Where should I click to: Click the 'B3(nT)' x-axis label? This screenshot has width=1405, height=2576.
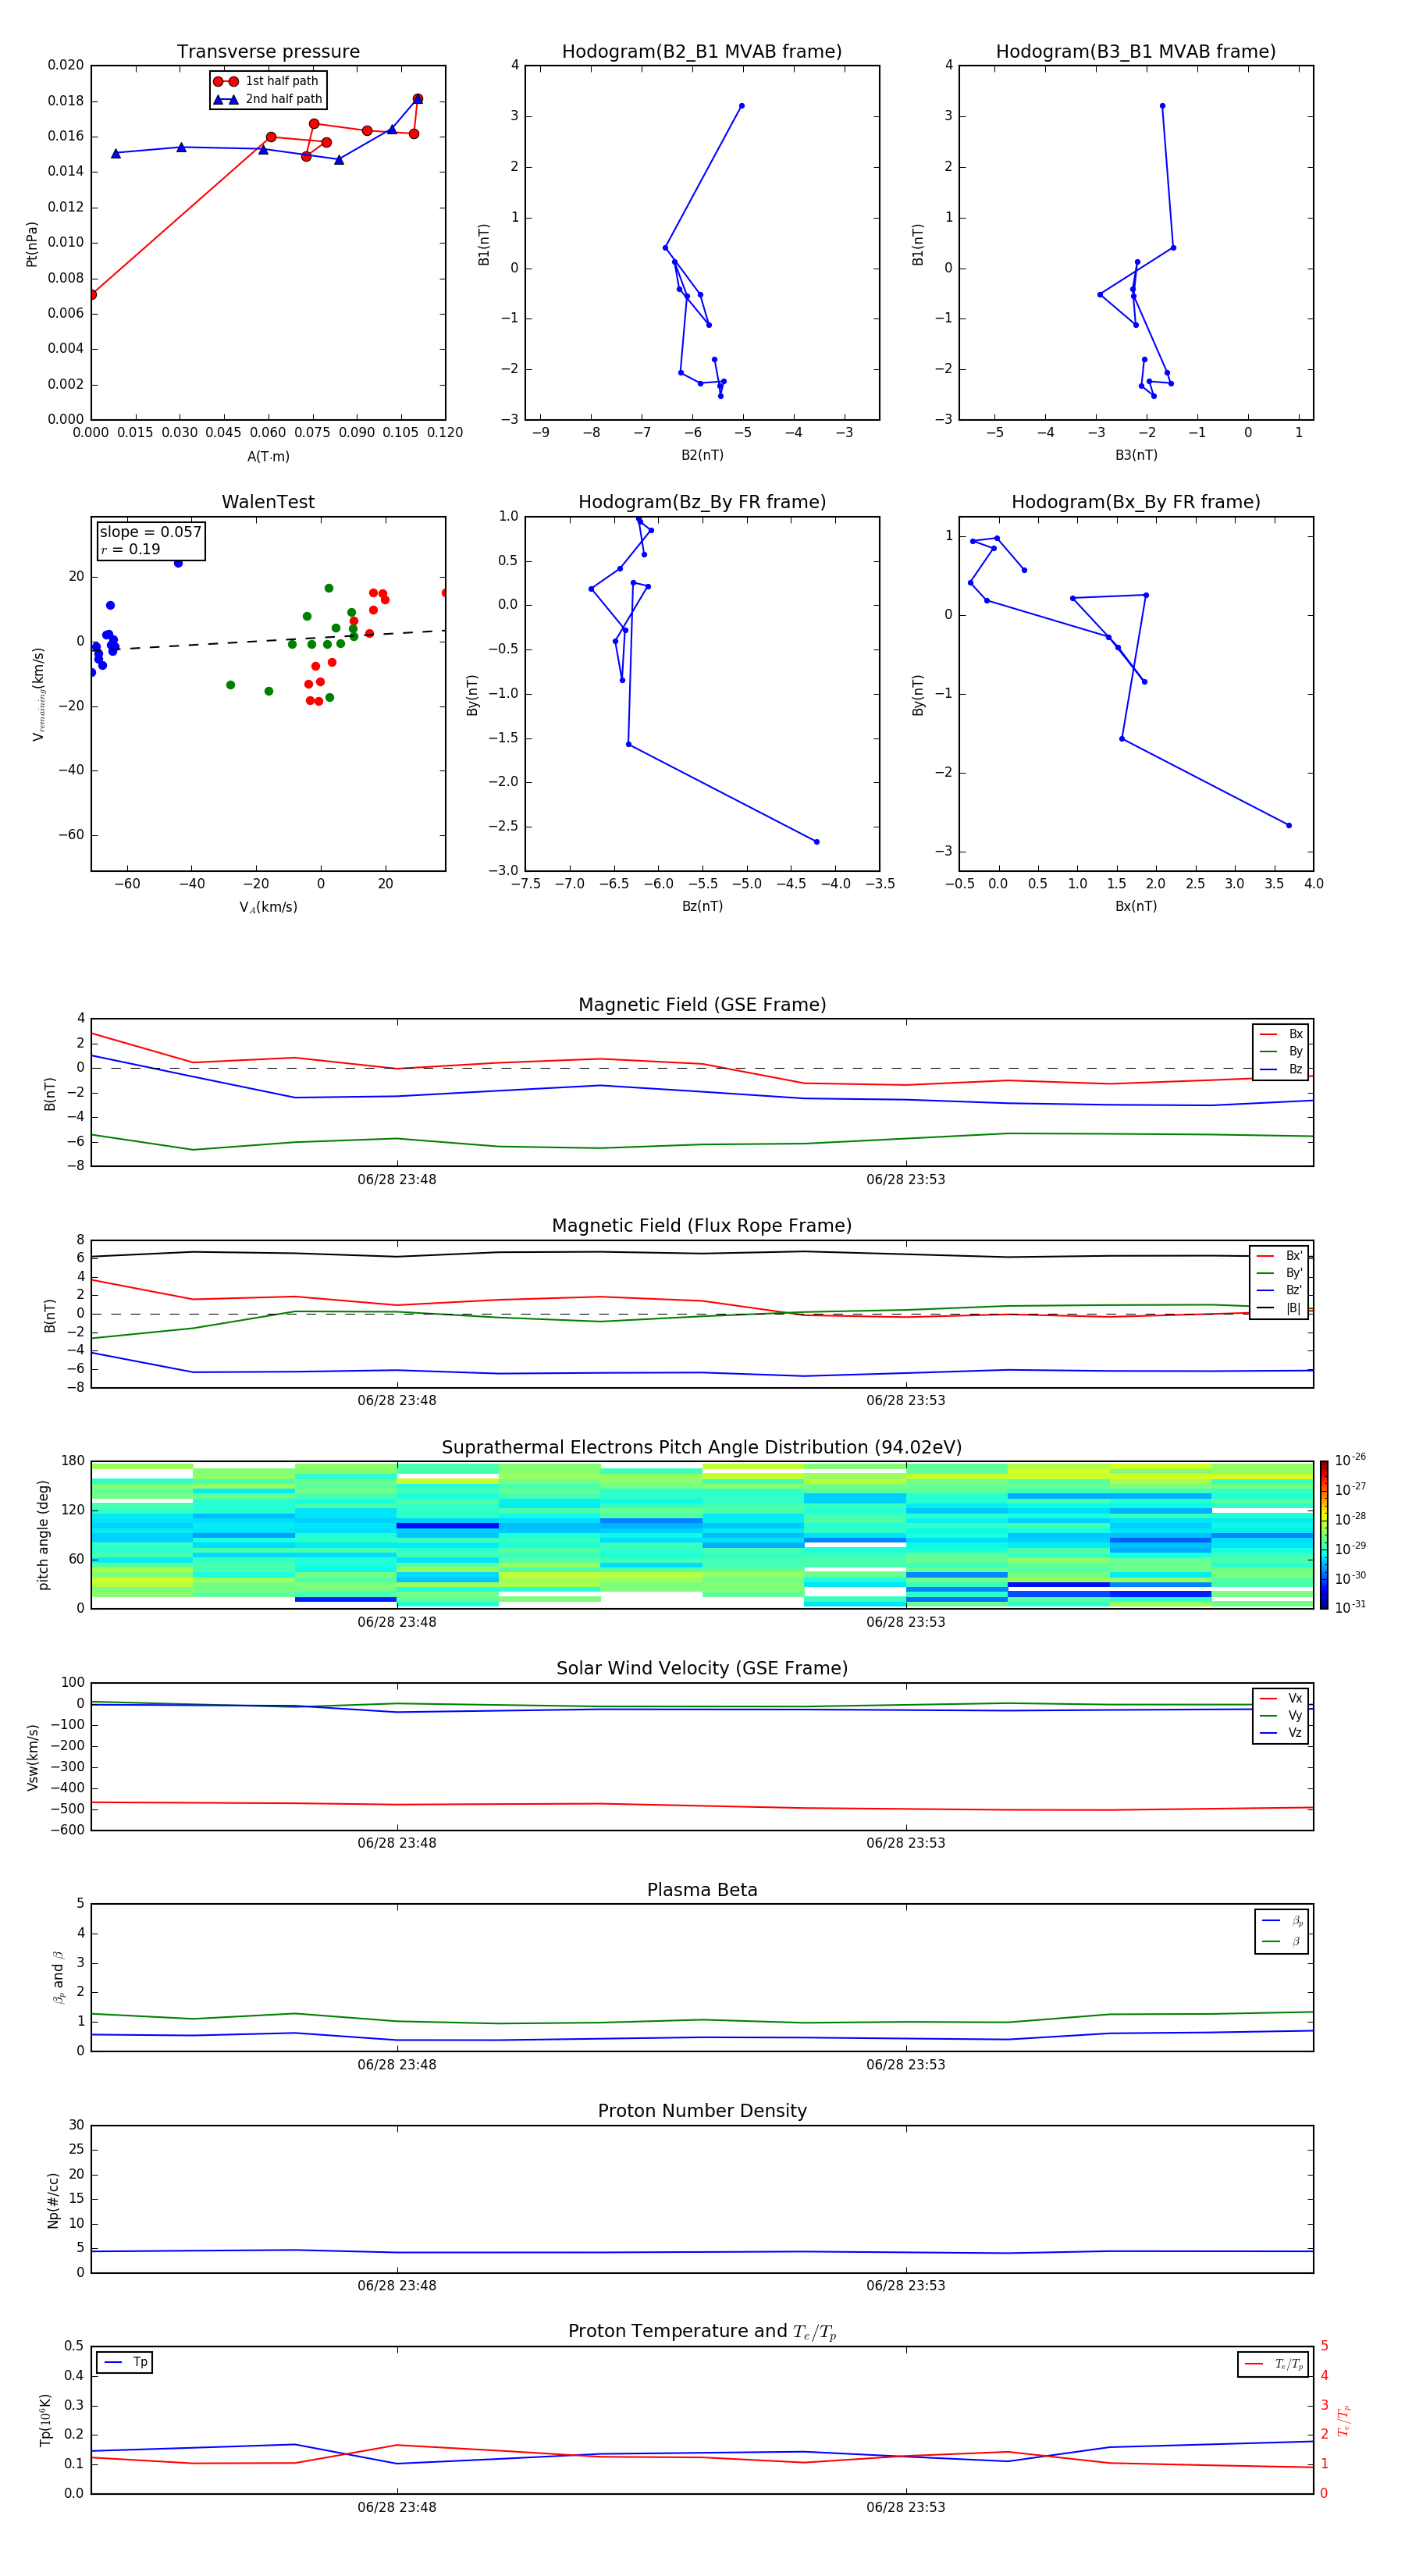(1136, 456)
